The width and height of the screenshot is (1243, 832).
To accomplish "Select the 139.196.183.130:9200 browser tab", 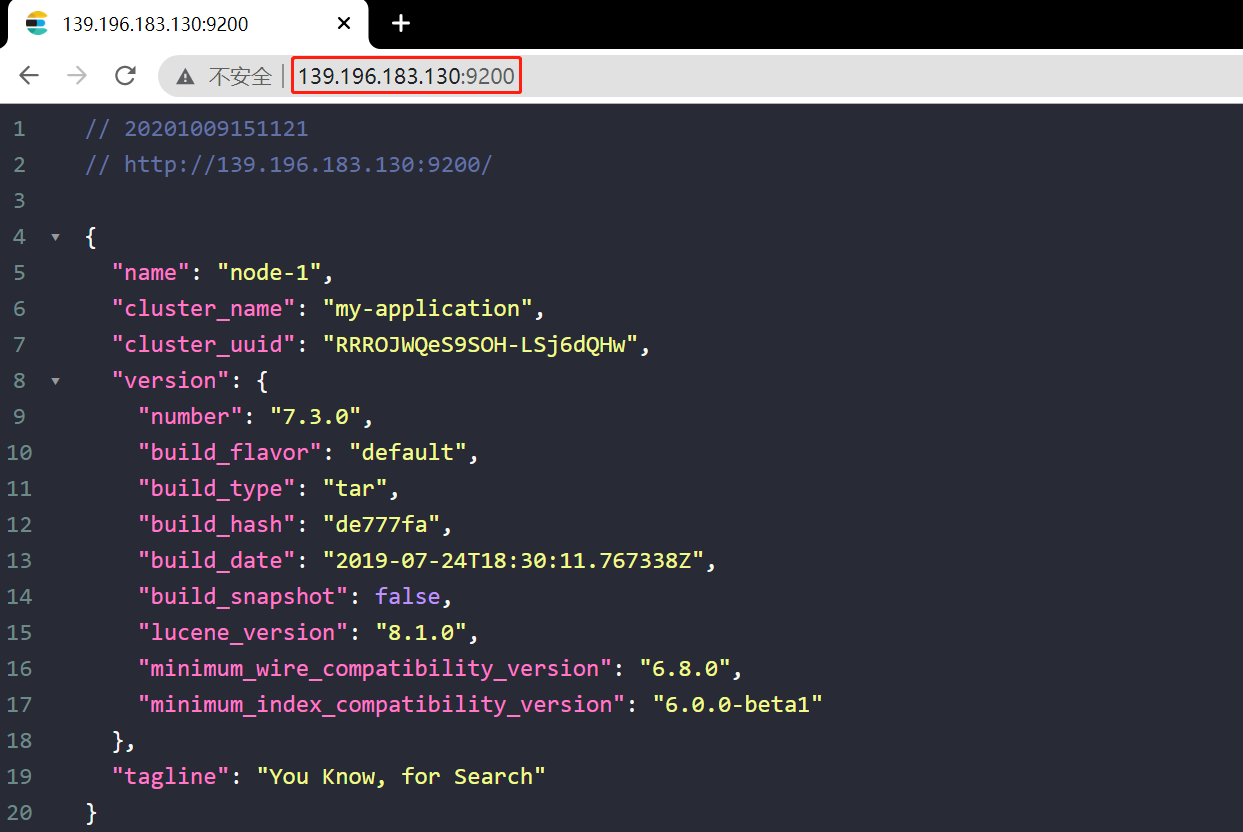I will (x=187, y=24).
